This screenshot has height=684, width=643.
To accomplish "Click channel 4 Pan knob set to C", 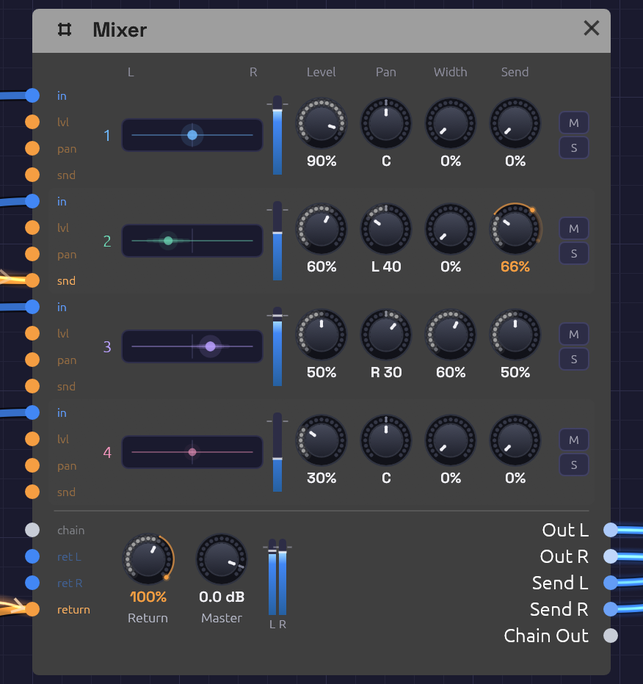I will click(x=386, y=440).
